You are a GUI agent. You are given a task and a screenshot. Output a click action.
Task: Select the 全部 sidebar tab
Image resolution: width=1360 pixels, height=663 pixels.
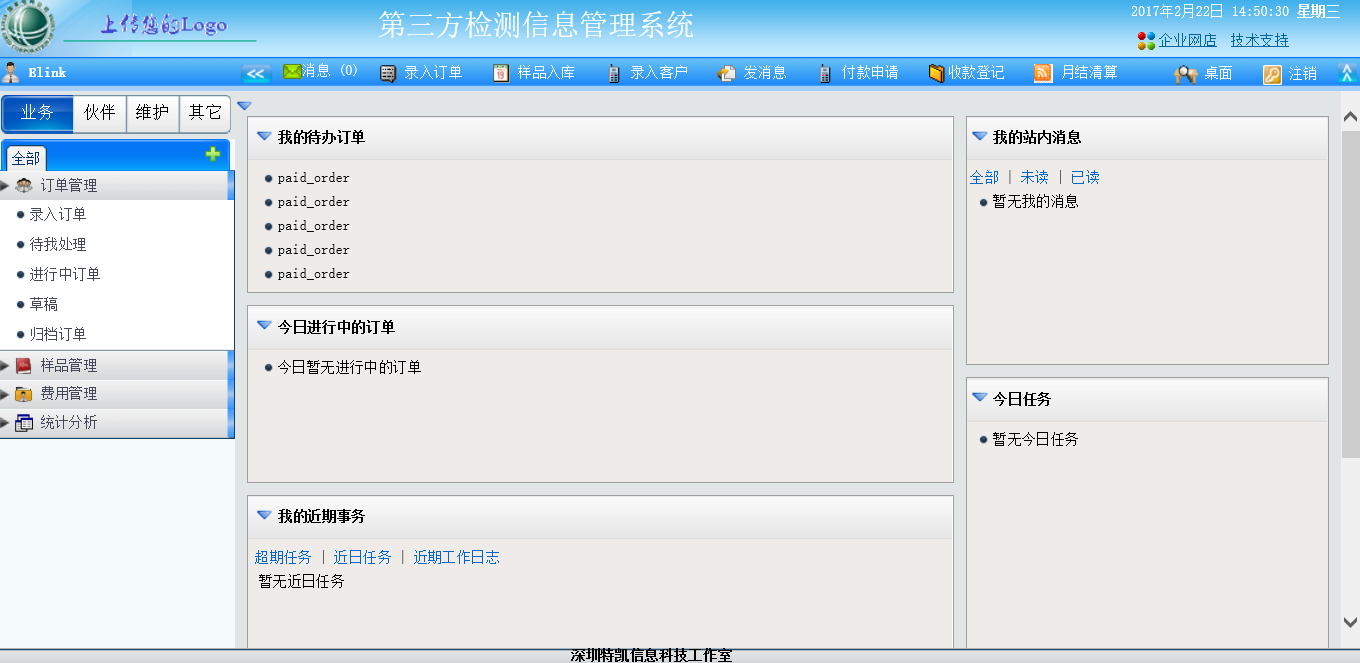[26, 158]
